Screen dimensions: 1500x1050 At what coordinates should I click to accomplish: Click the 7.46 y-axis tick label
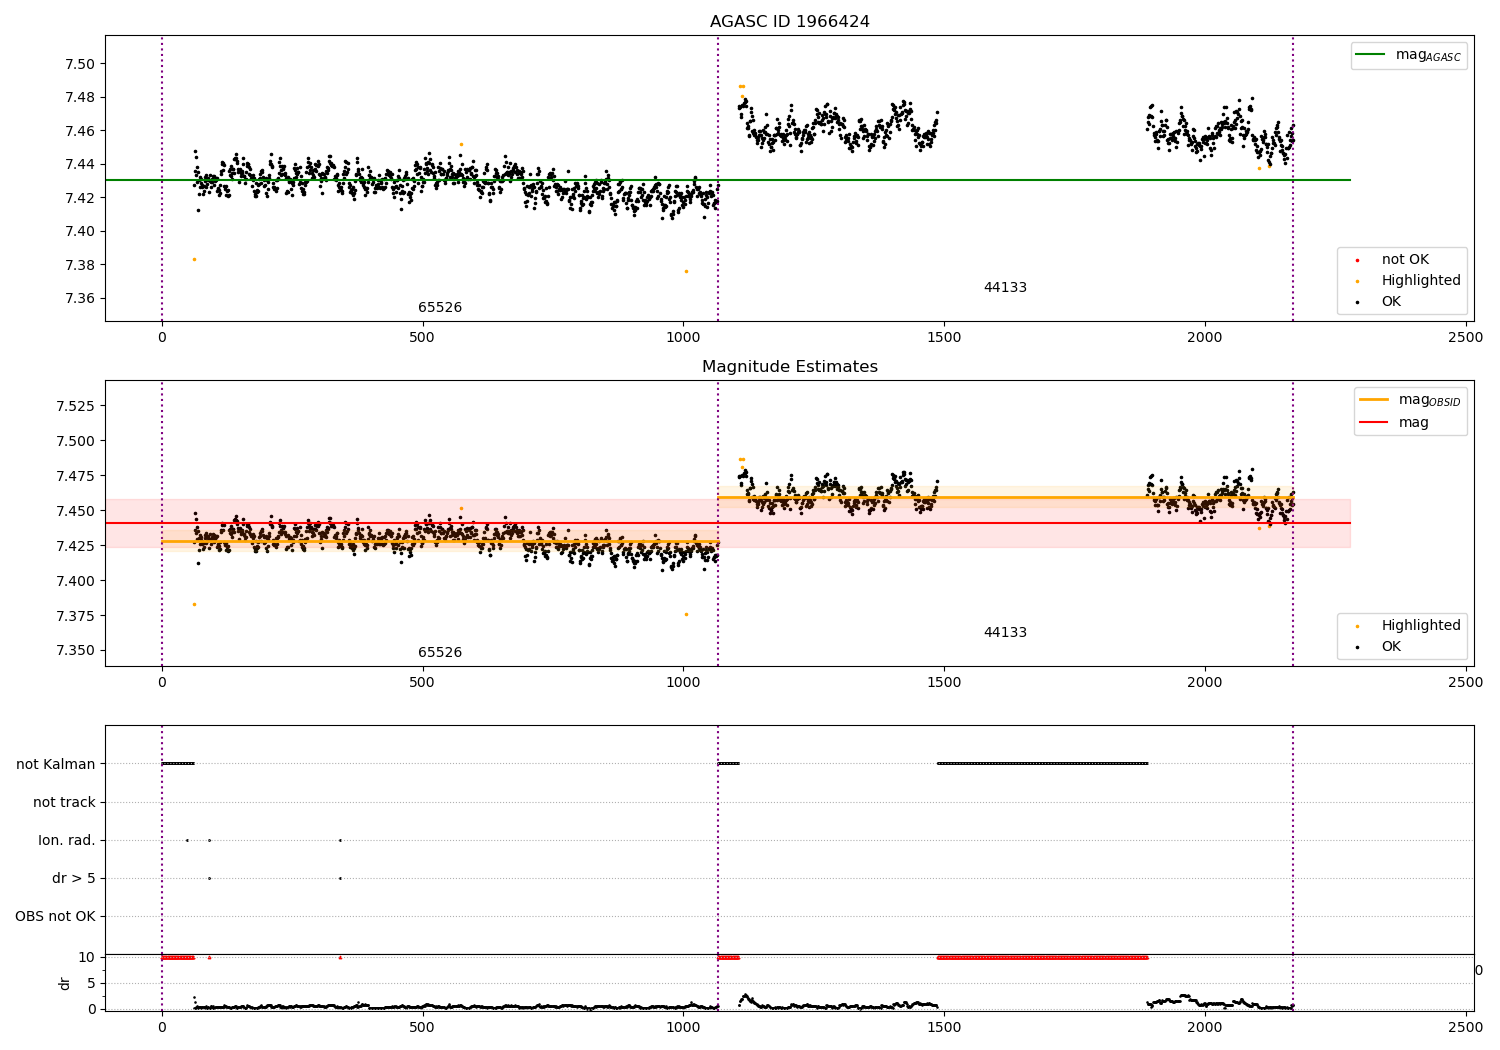pos(79,131)
